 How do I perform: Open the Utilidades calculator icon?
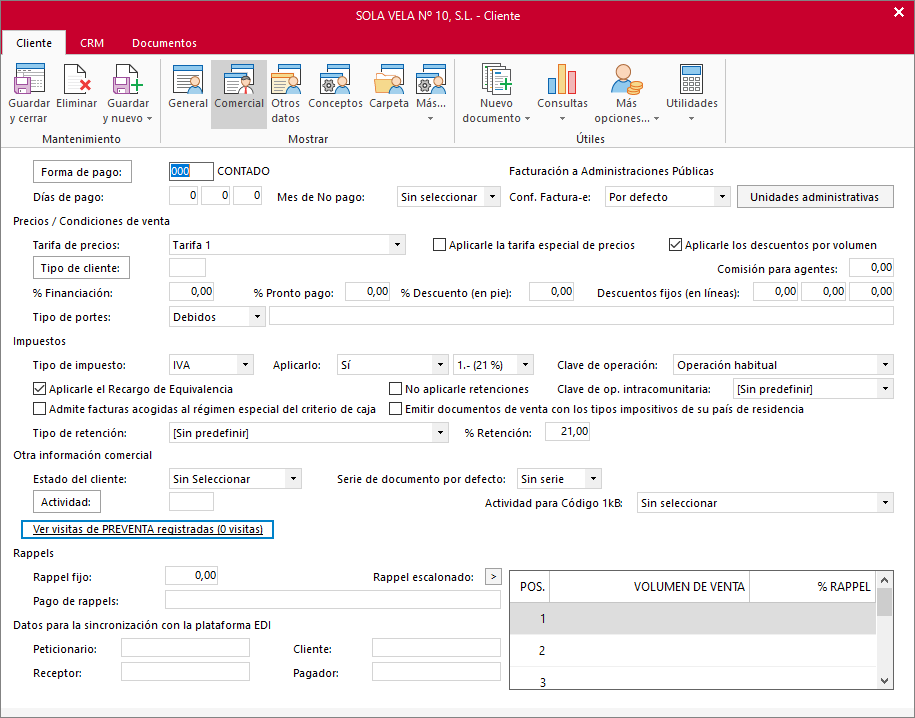[x=692, y=79]
